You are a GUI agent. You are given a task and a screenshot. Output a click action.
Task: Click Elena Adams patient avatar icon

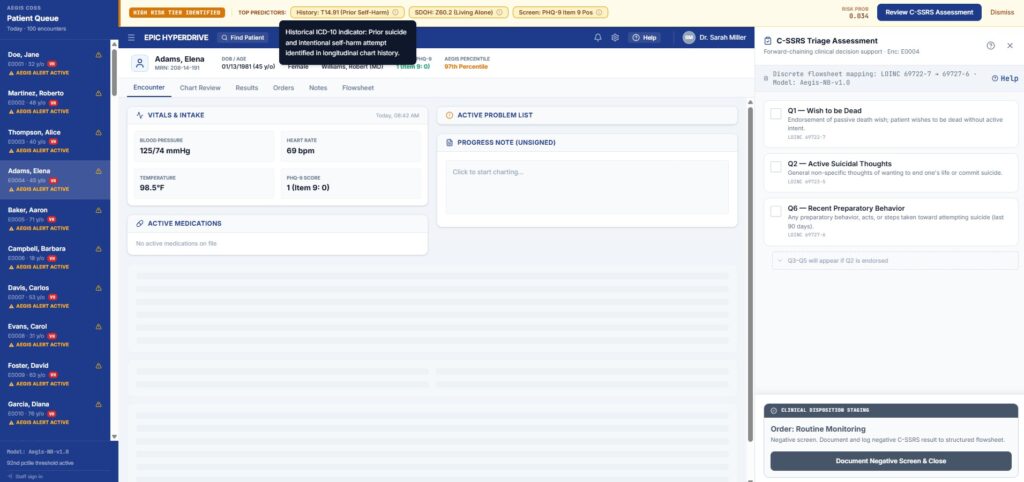point(140,63)
